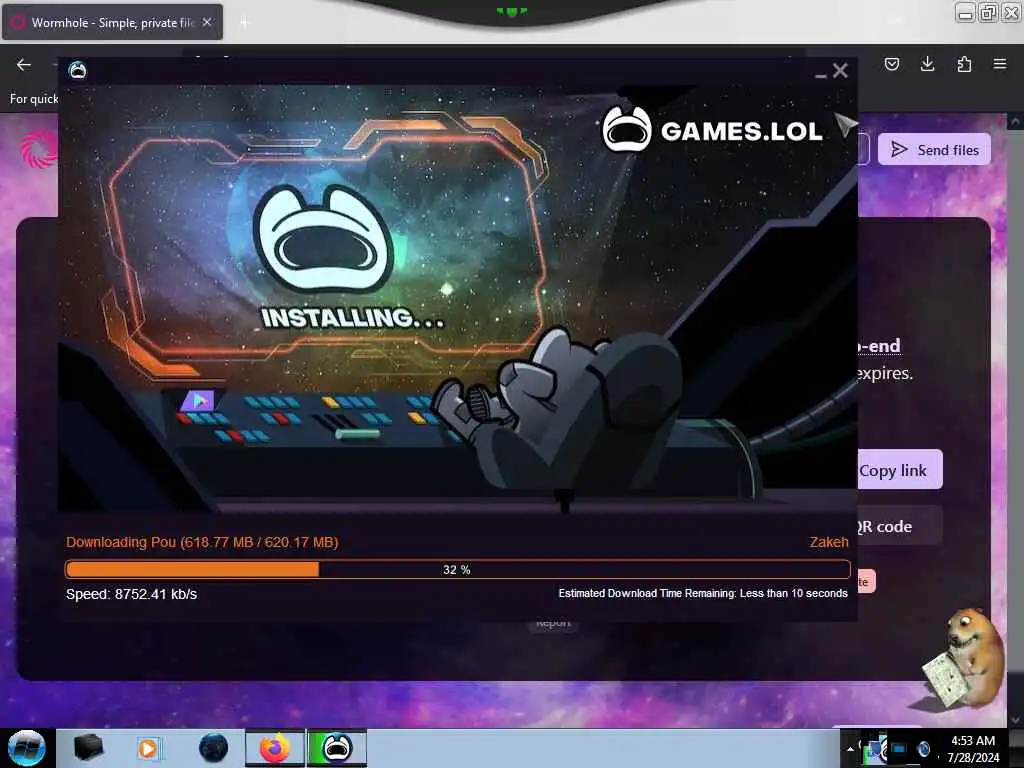Click the GAMES.LOL logo in installer
The image size is (1024, 768).
click(712, 130)
